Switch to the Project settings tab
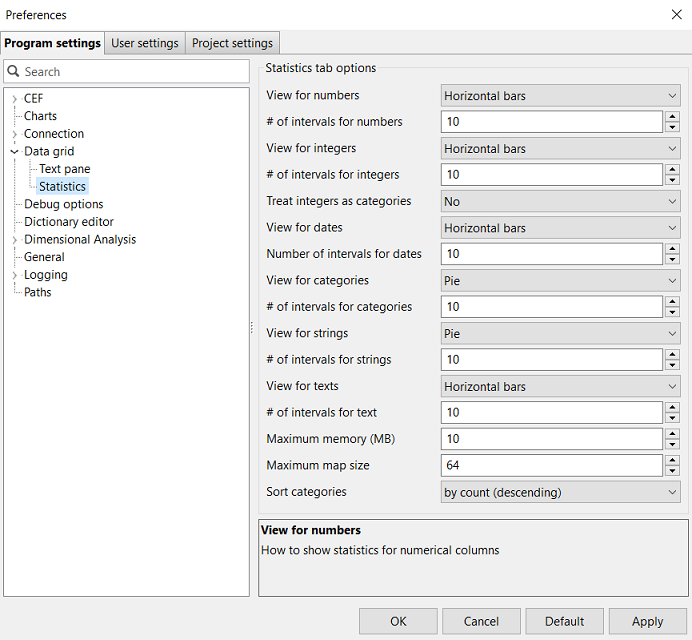 pyautogui.click(x=233, y=43)
